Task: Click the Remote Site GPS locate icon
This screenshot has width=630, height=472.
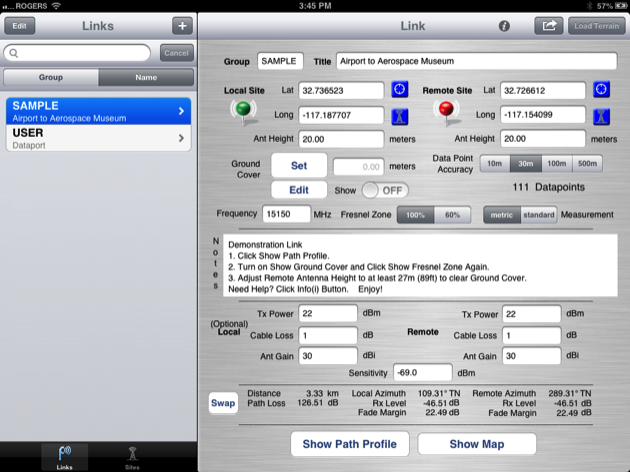Action: [x=601, y=90]
